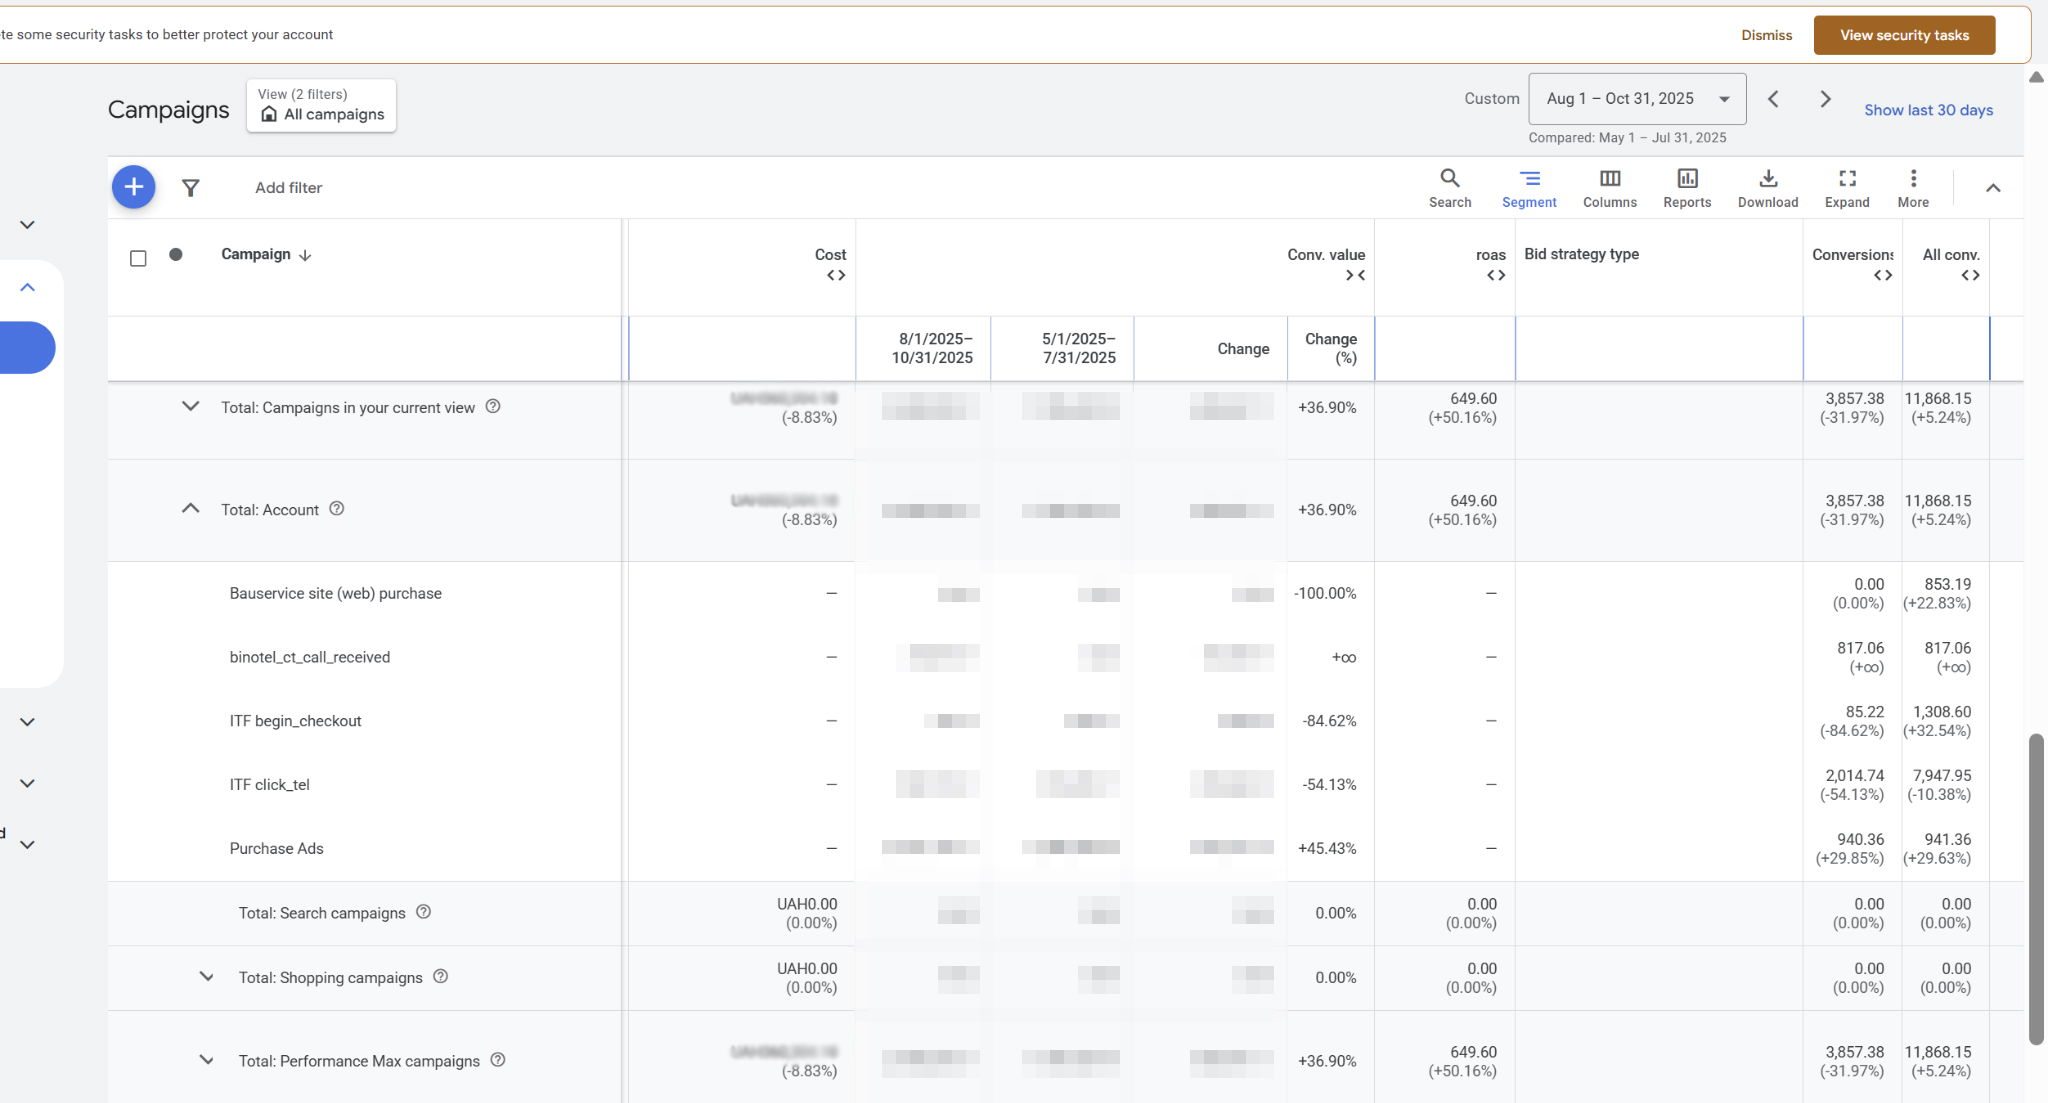Go to next date range
The image size is (2048, 1103).
tap(1825, 99)
